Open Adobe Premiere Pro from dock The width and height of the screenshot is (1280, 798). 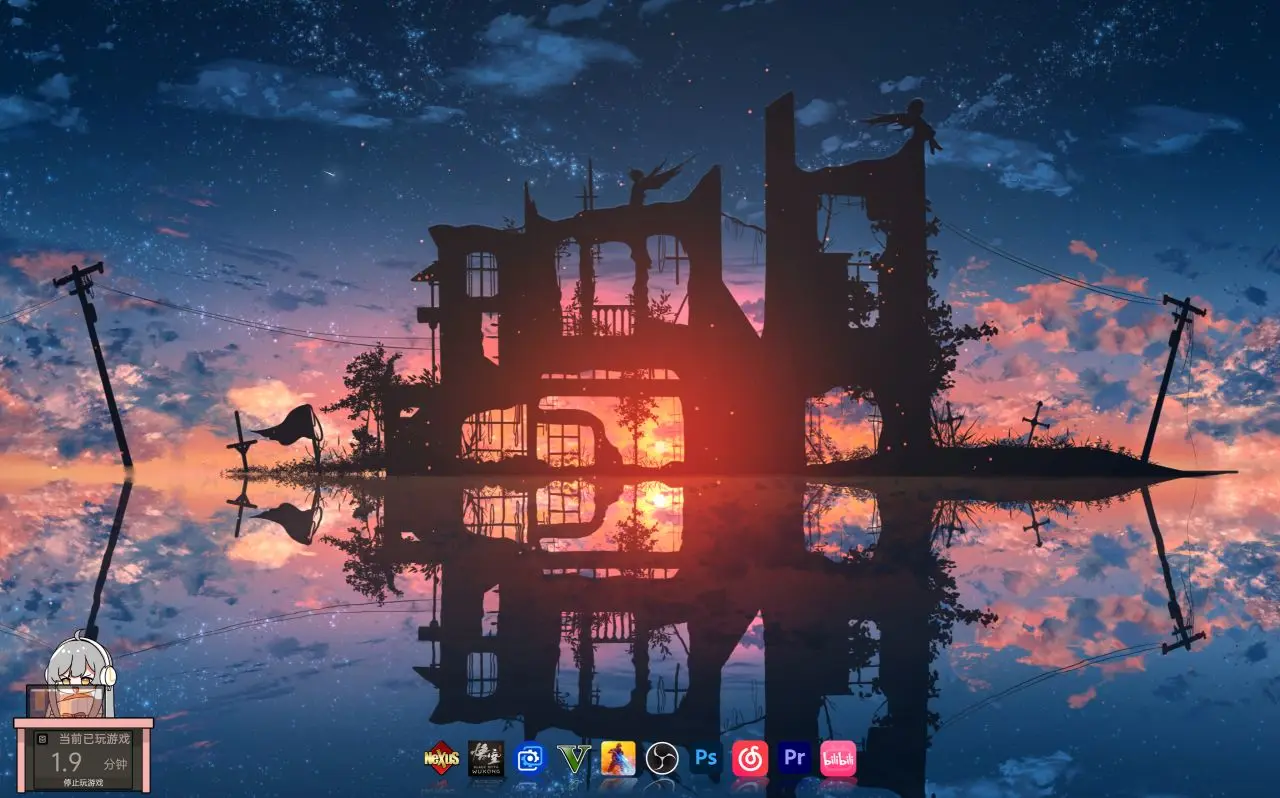pyautogui.click(x=794, y=758)
